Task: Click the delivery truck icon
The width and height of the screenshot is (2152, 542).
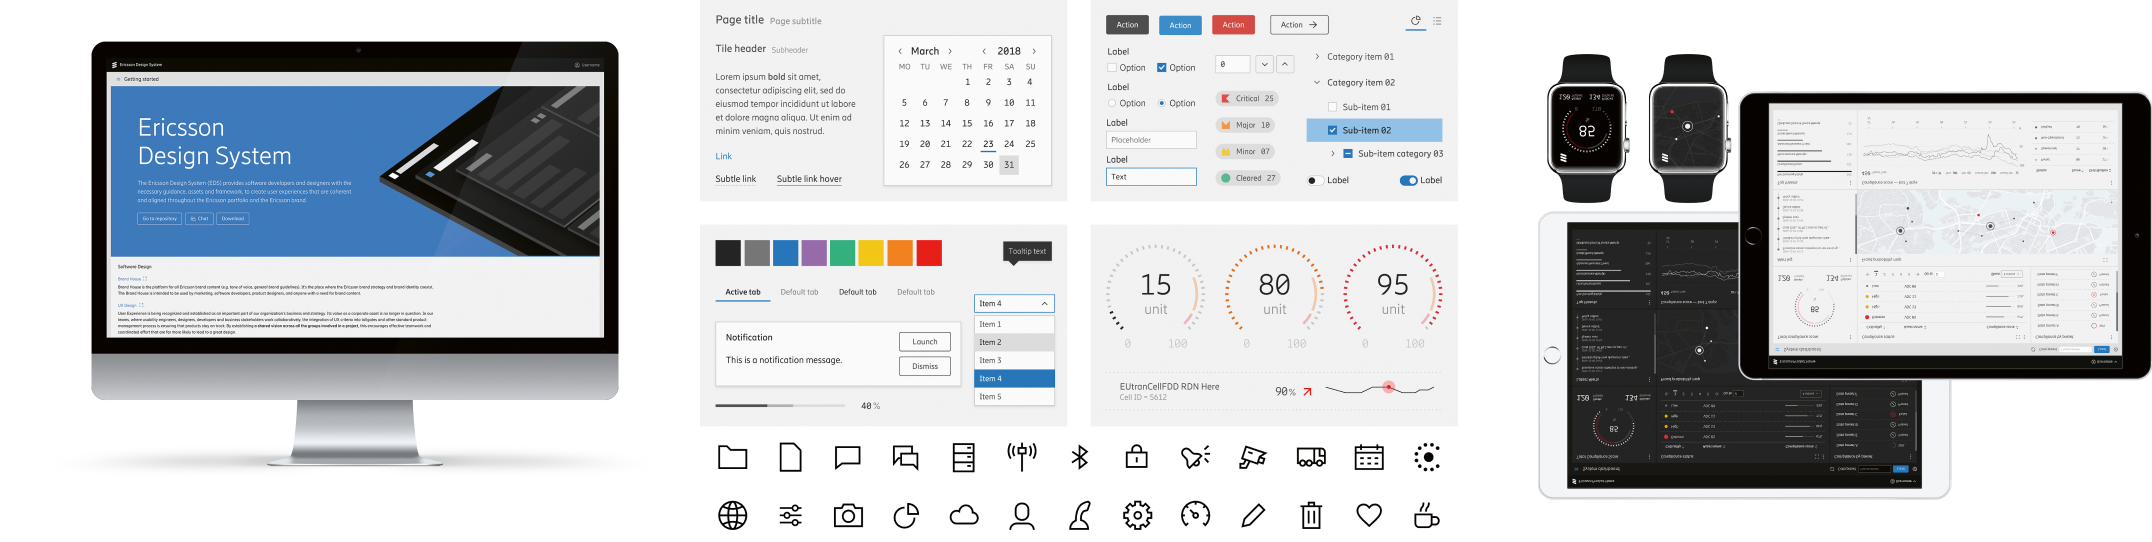Action: coord(1310,457)
